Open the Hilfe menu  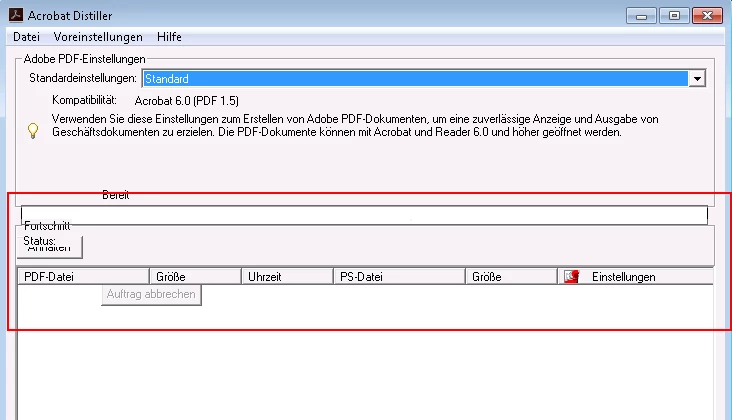click(x=169, y=37)
